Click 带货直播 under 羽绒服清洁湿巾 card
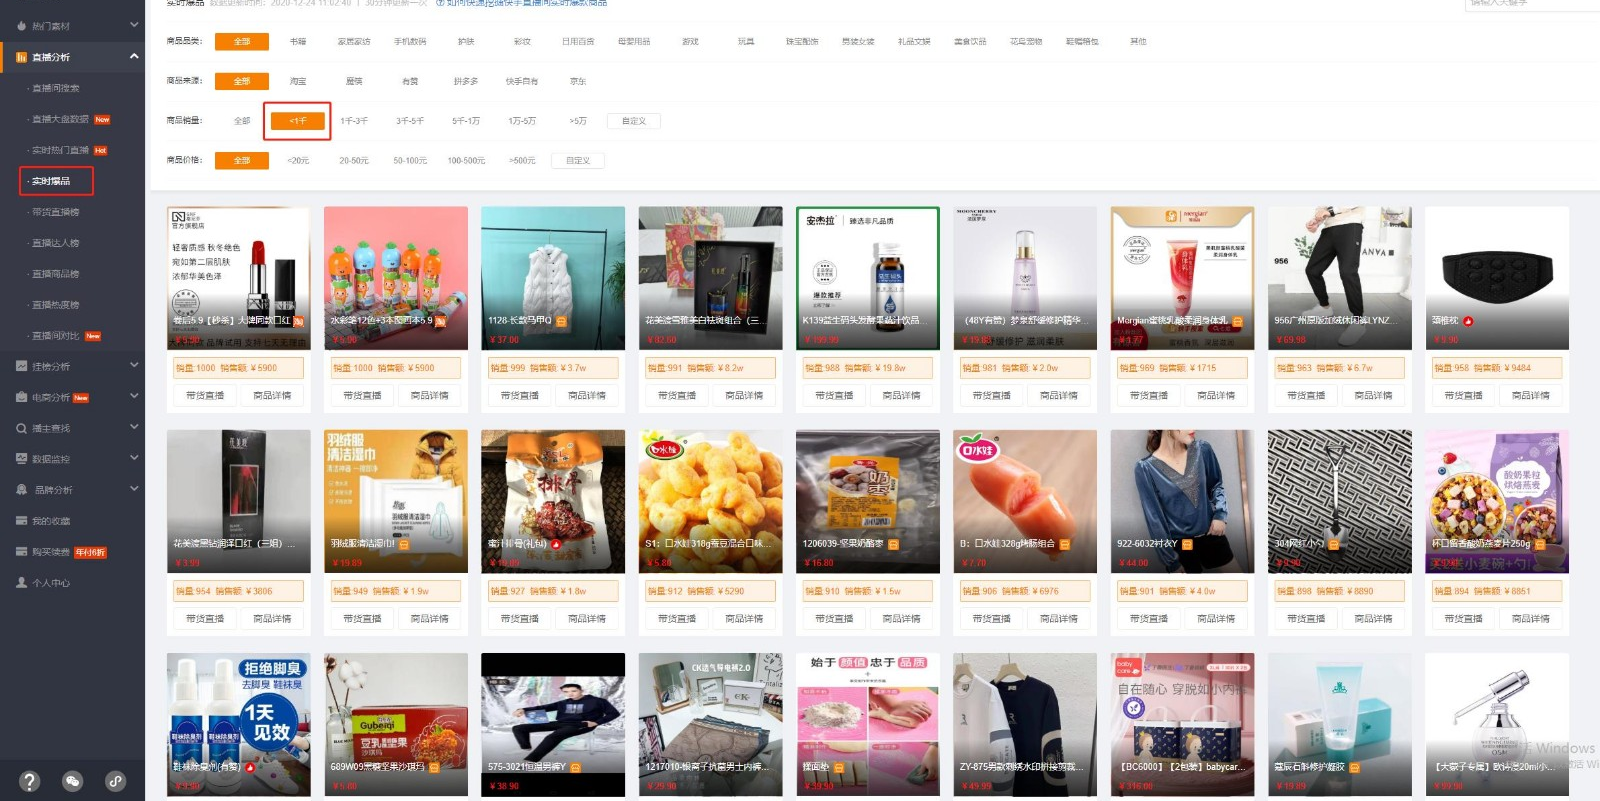This screenshot has height=801, width=1600. [x=362, y=619]
